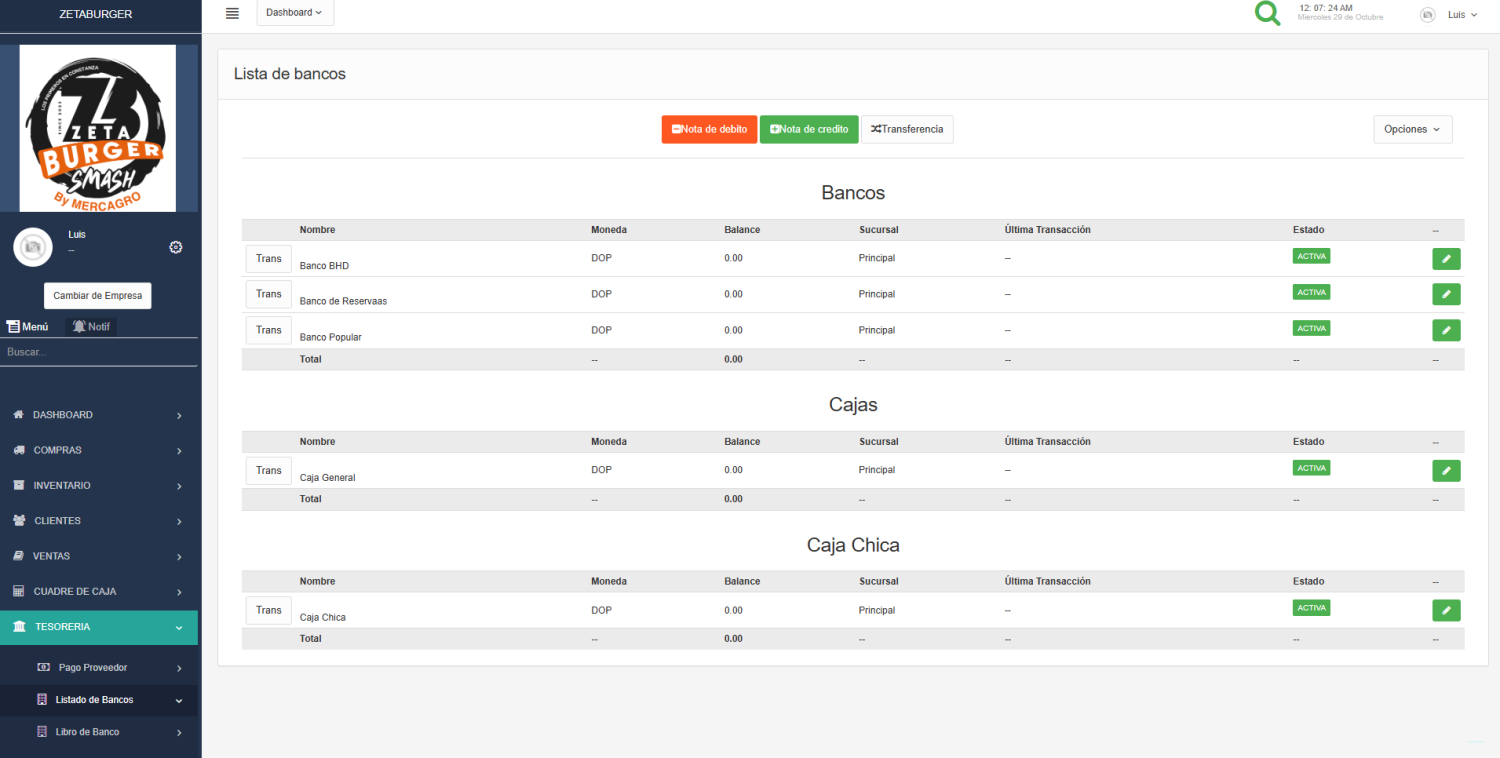The height and width of the screenshot is (758, 1500).
Task: Click the Buscar search field in sidebar
Action: click(98, 352)
